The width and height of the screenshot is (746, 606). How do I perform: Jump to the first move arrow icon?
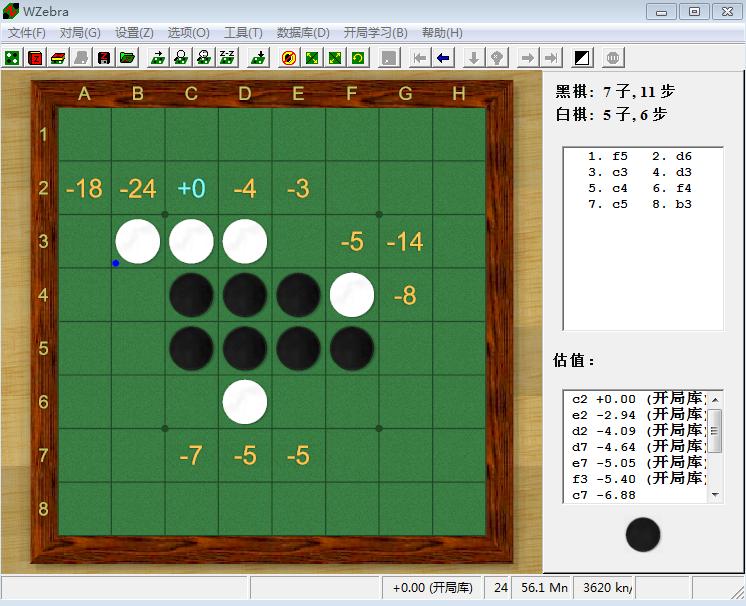[x=420, y=58]
